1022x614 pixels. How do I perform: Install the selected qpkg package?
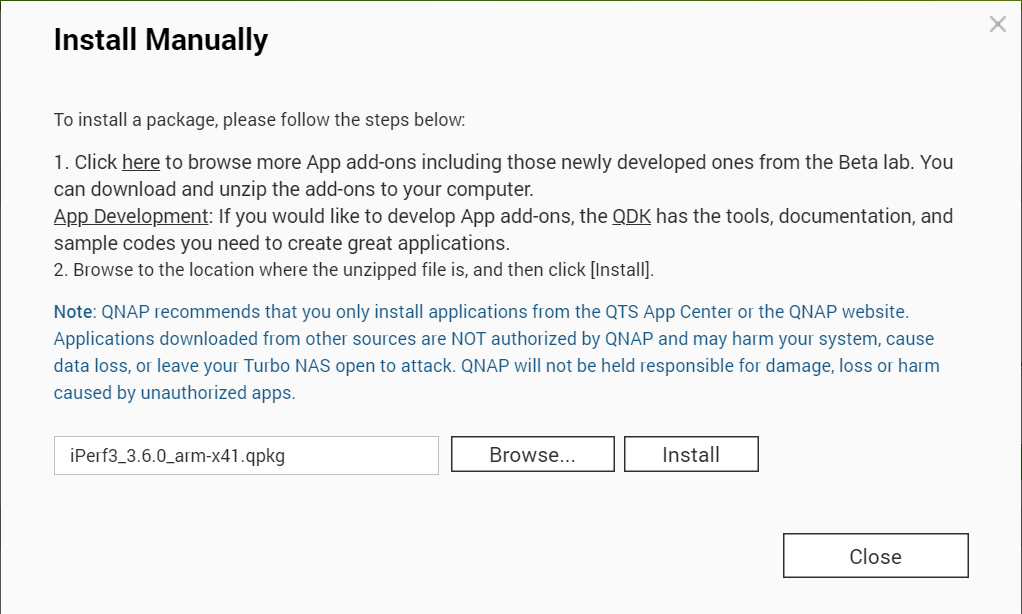[x=691, y=454]
